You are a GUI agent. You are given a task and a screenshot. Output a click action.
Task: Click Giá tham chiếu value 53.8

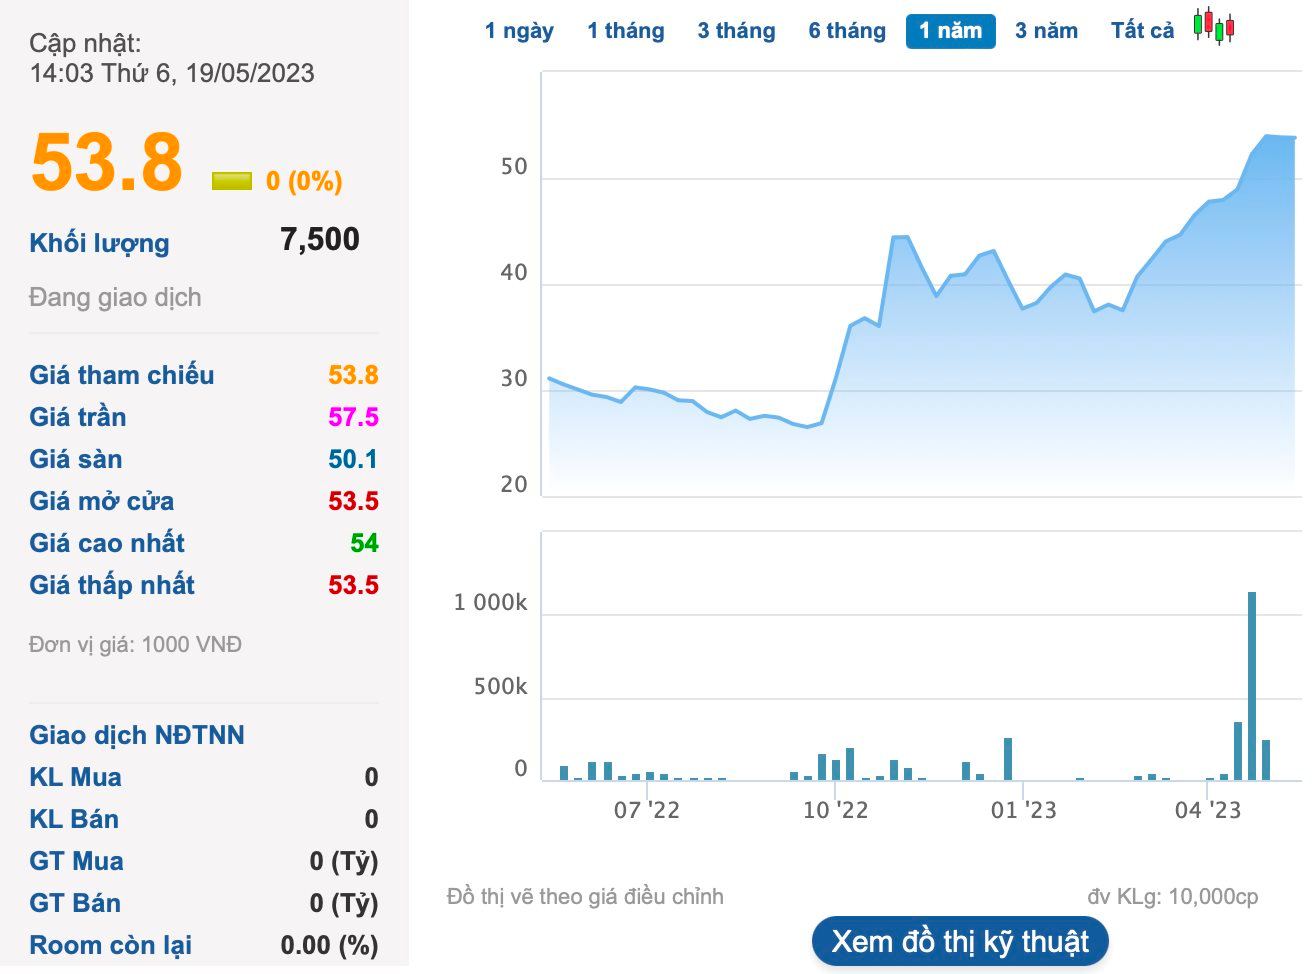[x=353, y=375]
